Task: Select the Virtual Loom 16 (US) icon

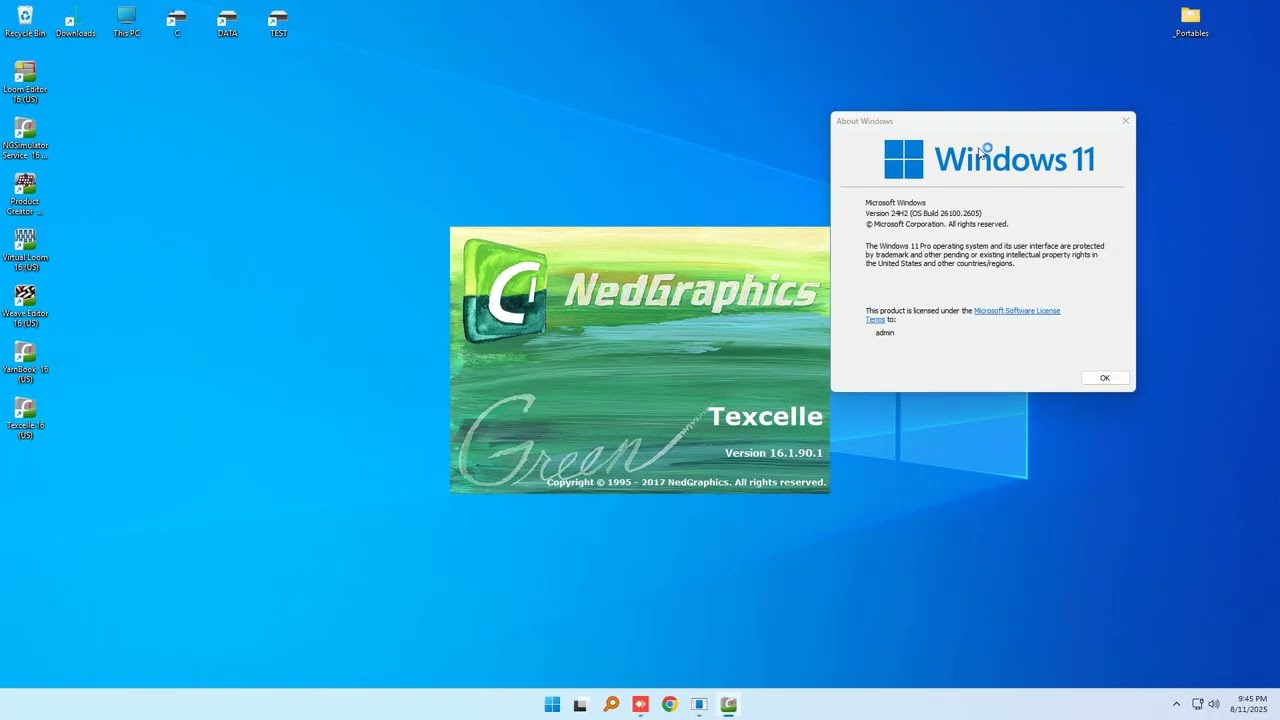Action: point(25,250)
